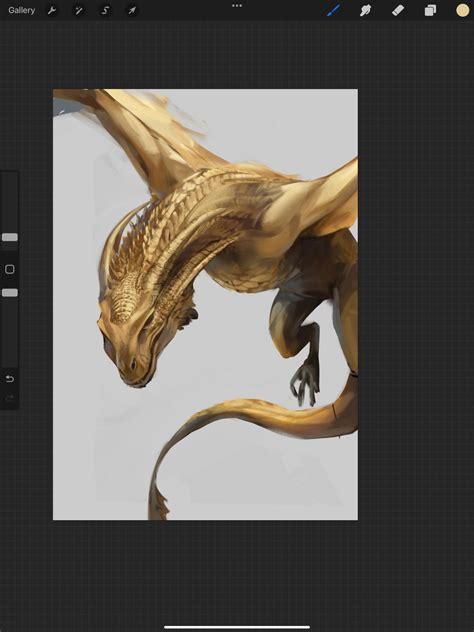The height and width of the screenshot is (632, 474).
Task: Activate the Selection tool
Action: [105, 10]
